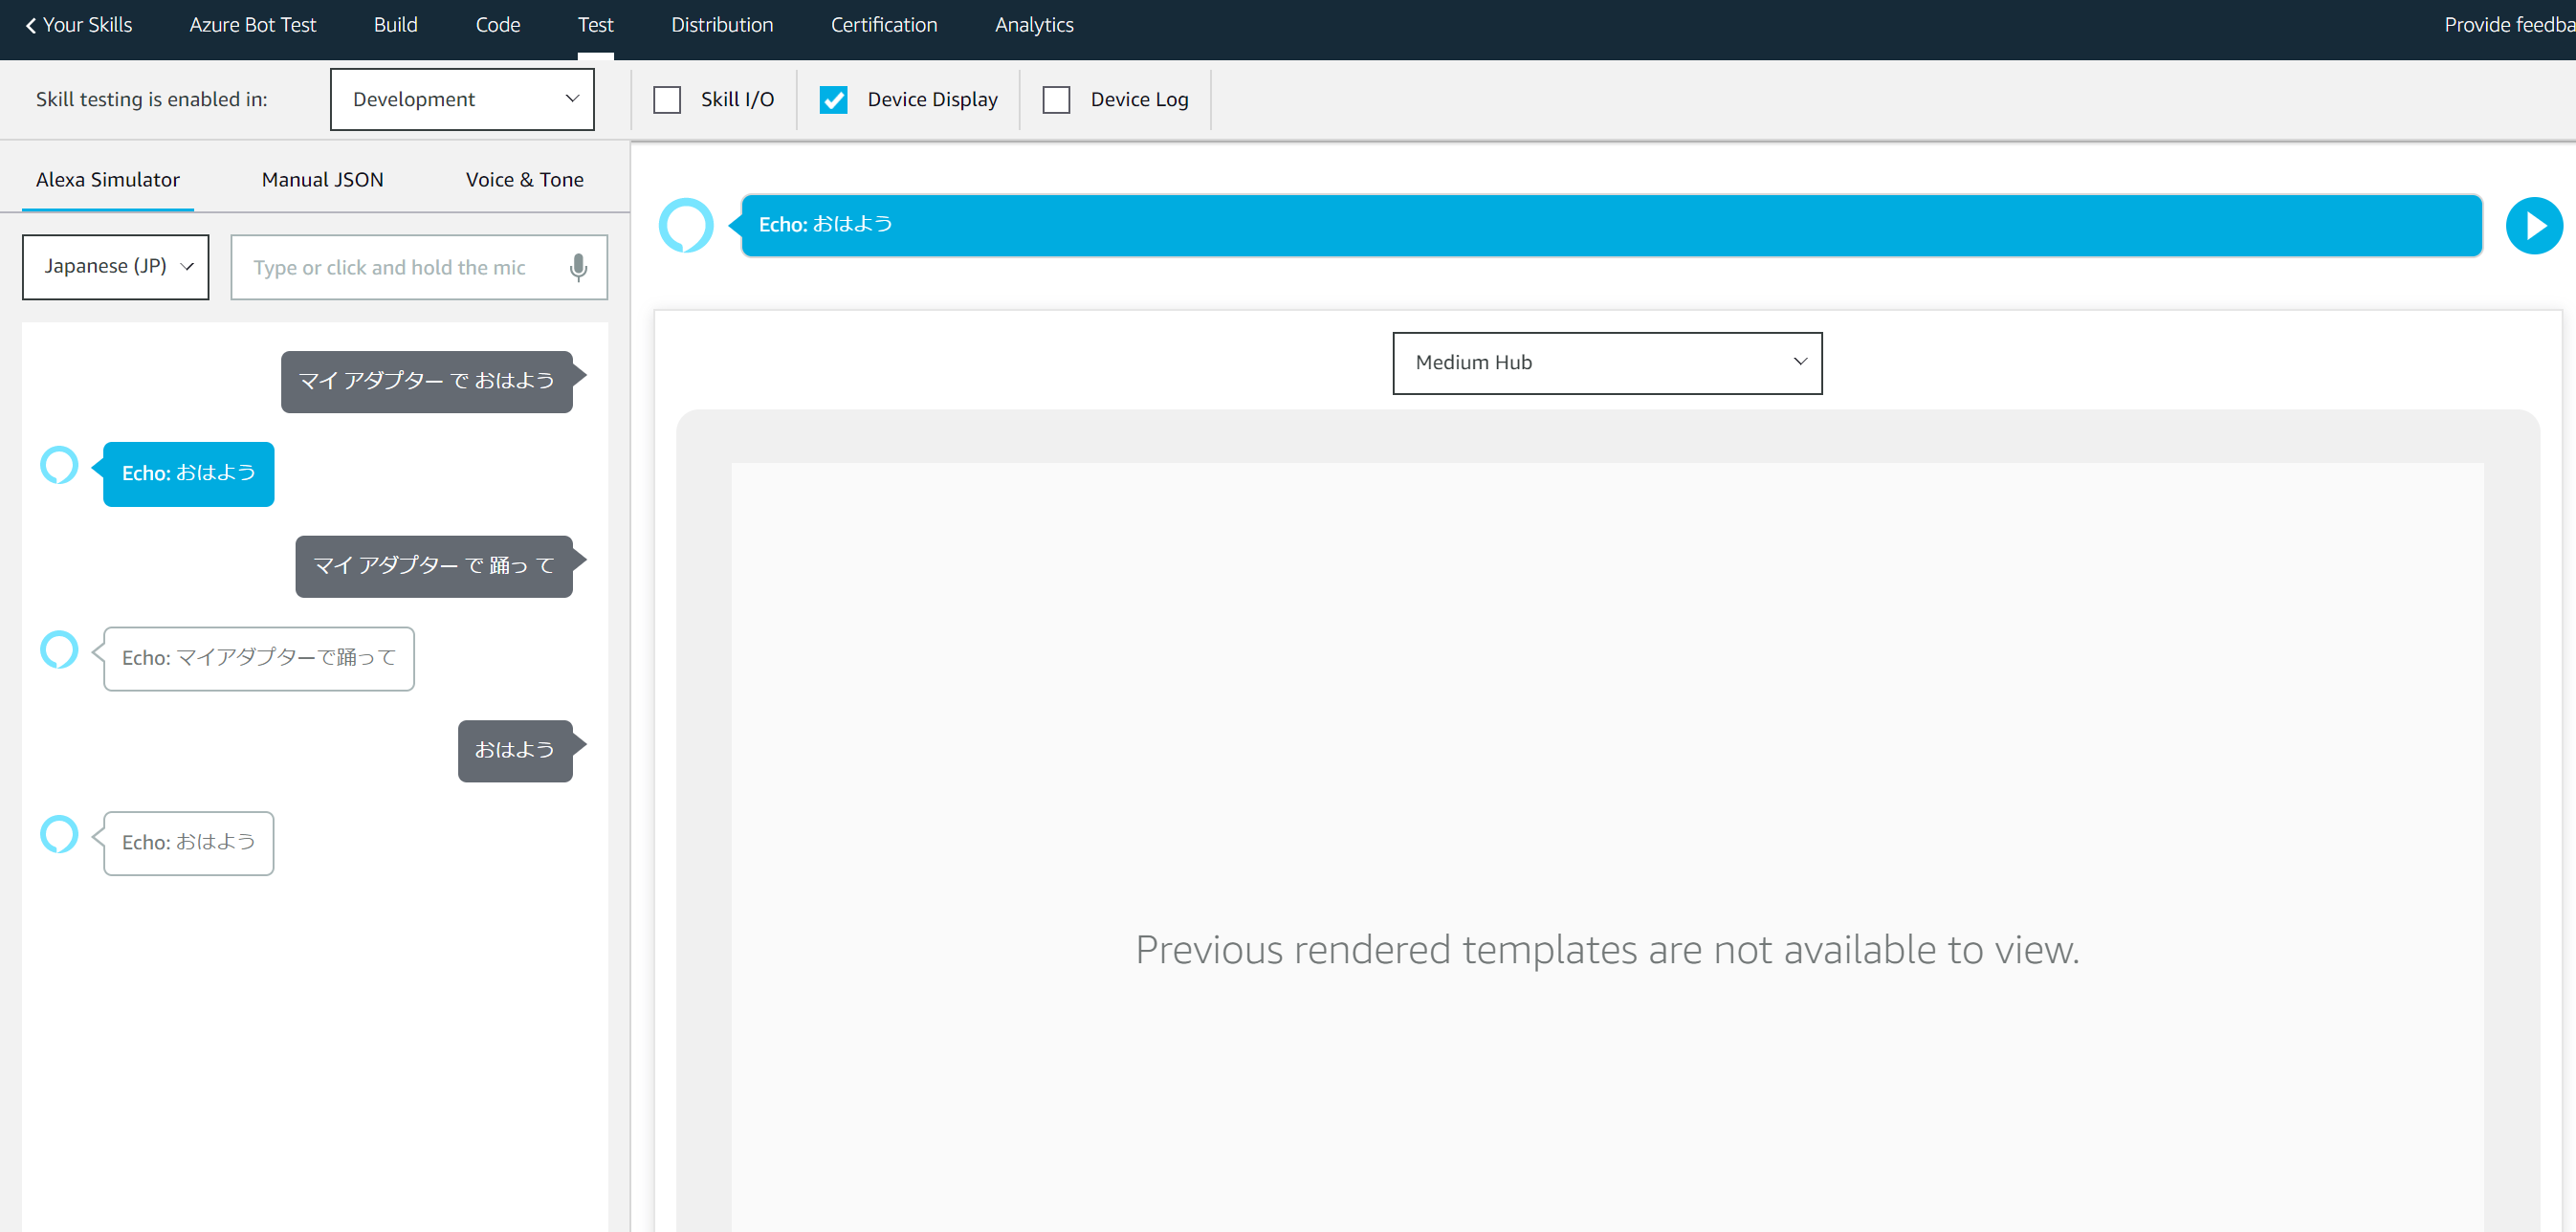Viewport: 2576px width, 1232px height.
Task: Switch to the Manual JSON tab
Action: tap(322, 180)
